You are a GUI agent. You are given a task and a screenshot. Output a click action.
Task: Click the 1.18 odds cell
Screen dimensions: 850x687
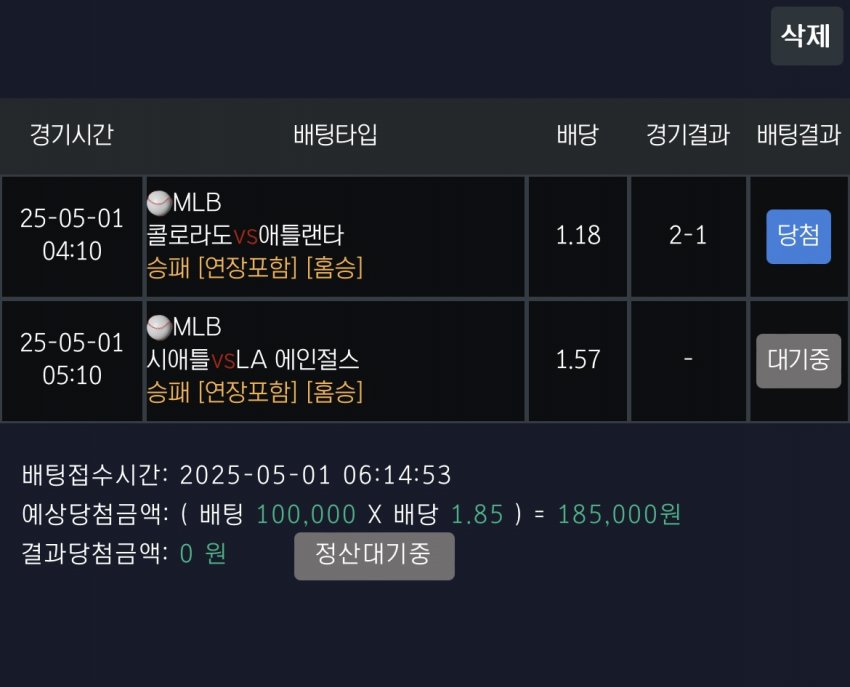pos(578,236)
